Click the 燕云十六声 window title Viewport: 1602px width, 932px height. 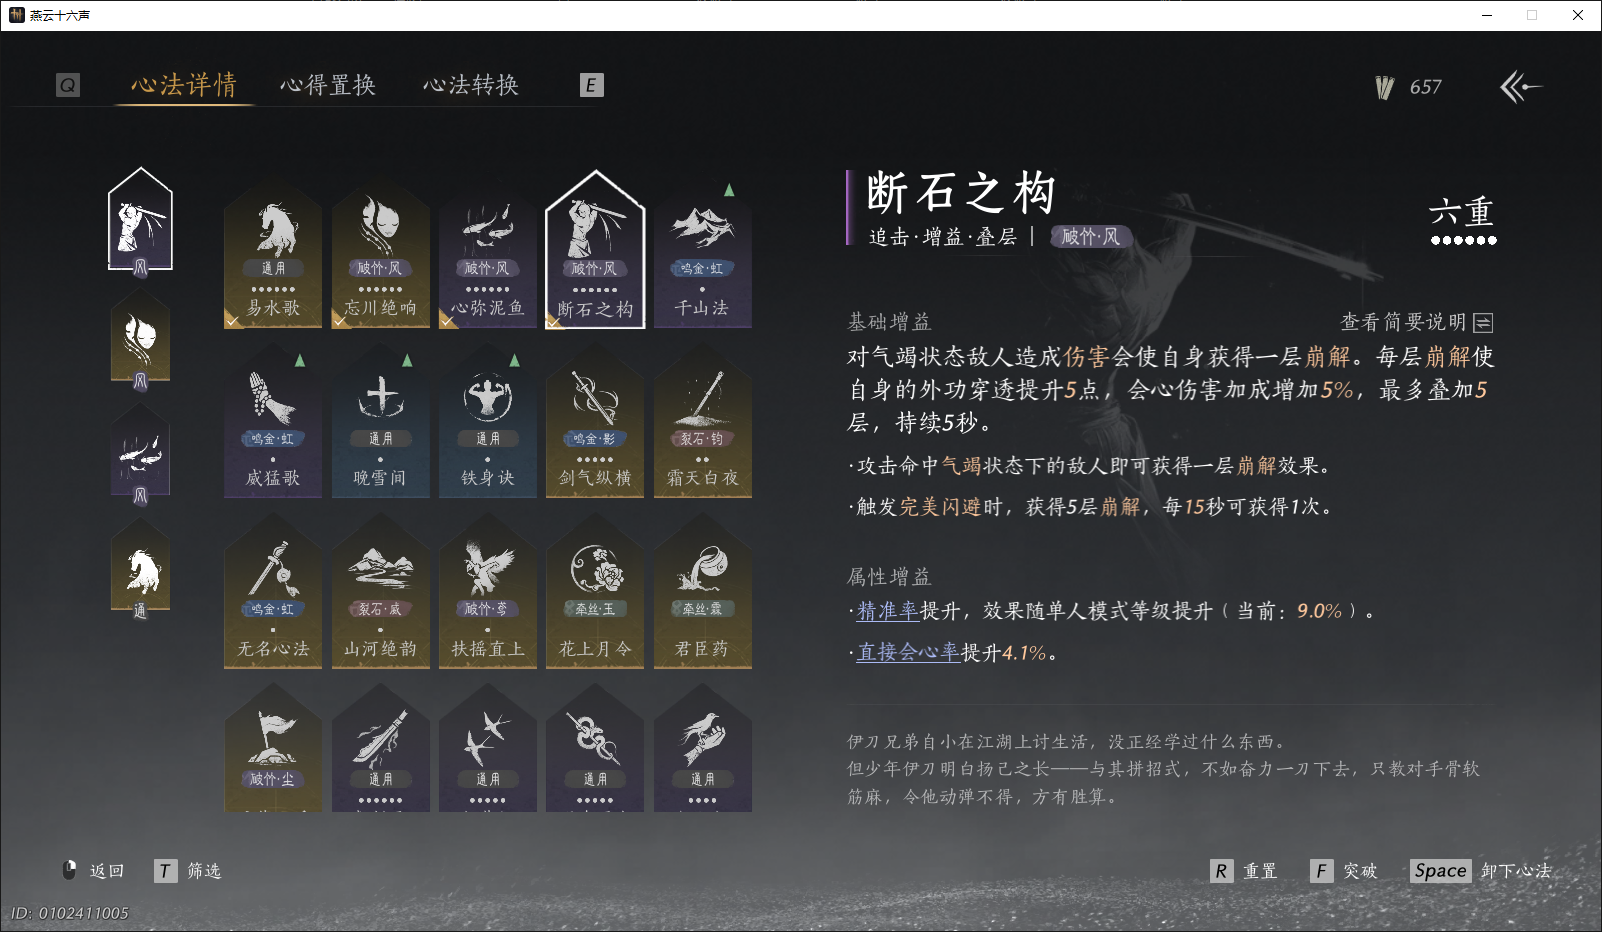(x=60, y=15)
